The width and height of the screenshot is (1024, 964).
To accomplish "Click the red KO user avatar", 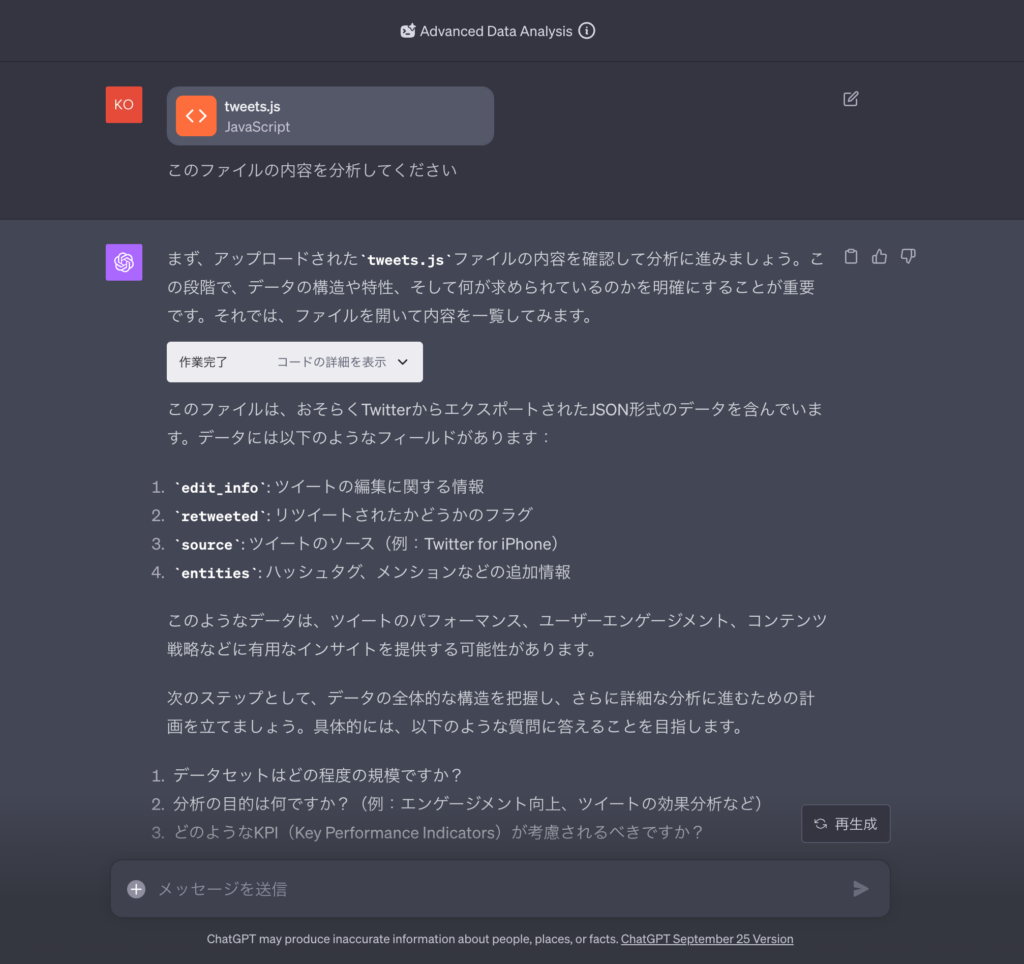I will tap(124, 105).
